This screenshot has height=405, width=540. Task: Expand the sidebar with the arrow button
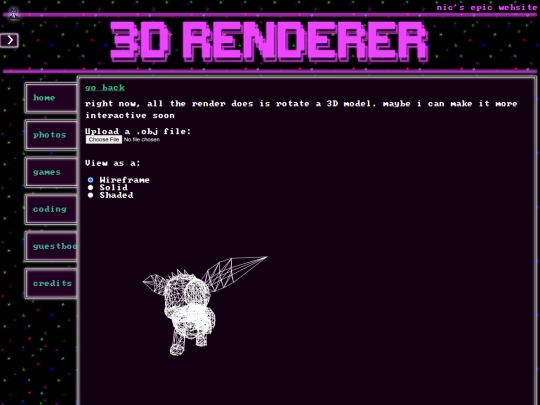click(9, 40)
